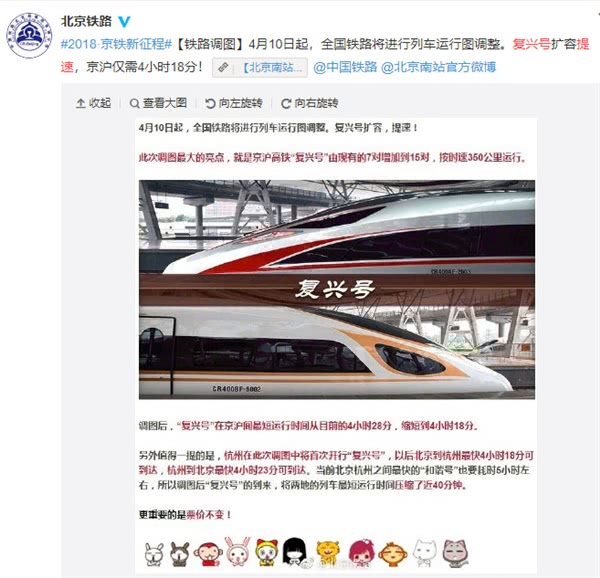Viewport: 600px width, 578px height.
Task: Rotate image right with 向右旋转
Action: (310, 103)
